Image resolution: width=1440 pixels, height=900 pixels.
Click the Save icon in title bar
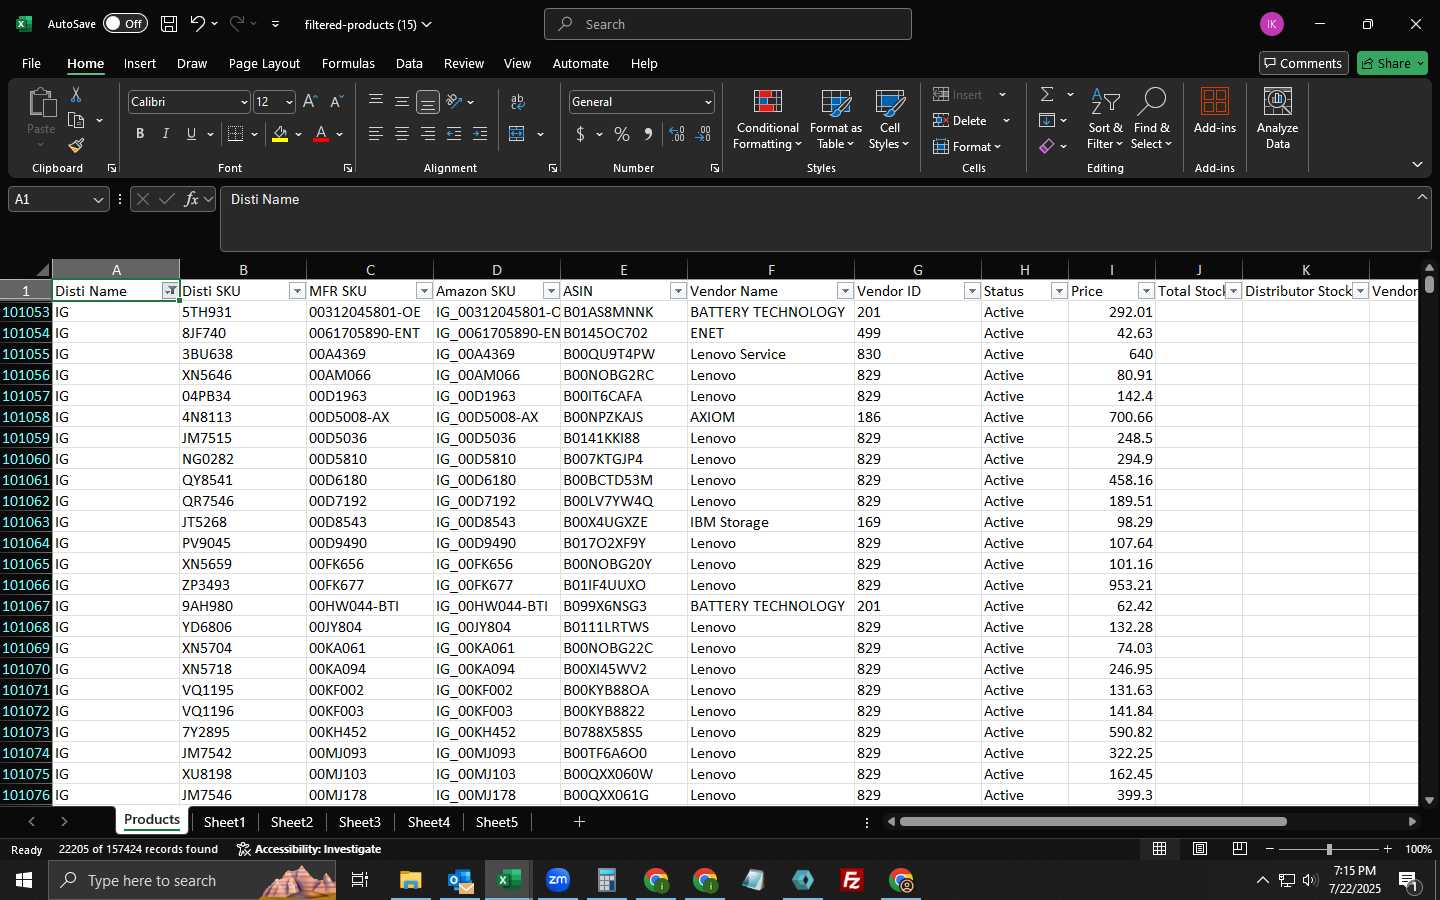pos(169,24)
